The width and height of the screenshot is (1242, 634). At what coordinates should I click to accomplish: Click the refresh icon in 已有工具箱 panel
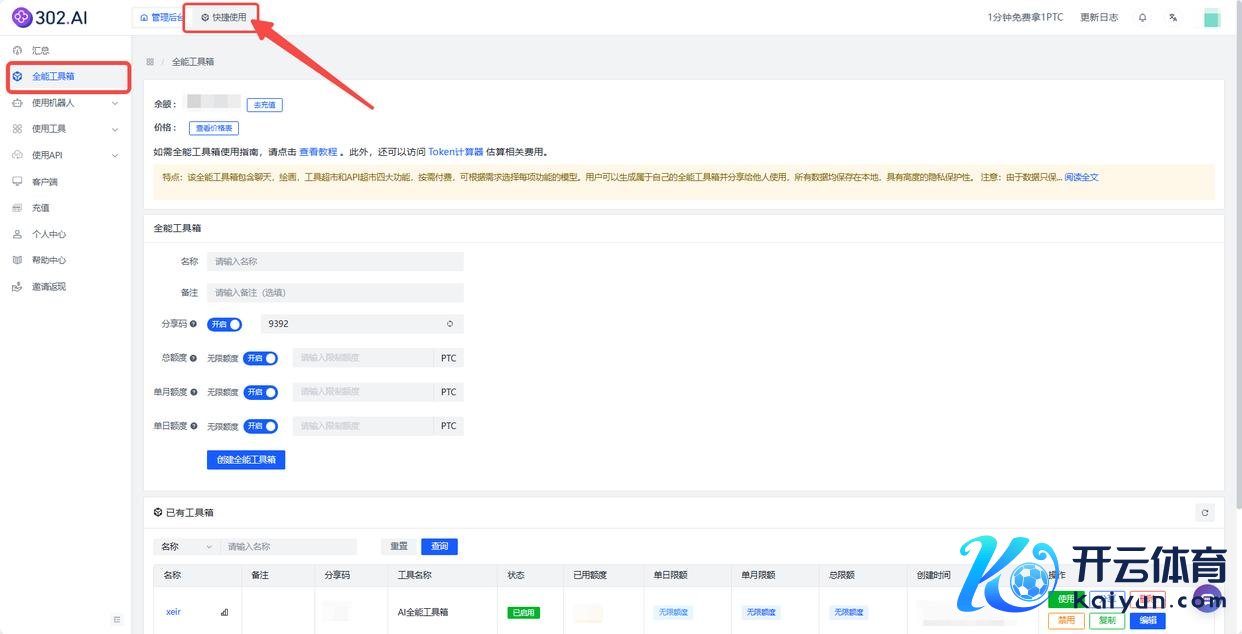[1205, 512]
